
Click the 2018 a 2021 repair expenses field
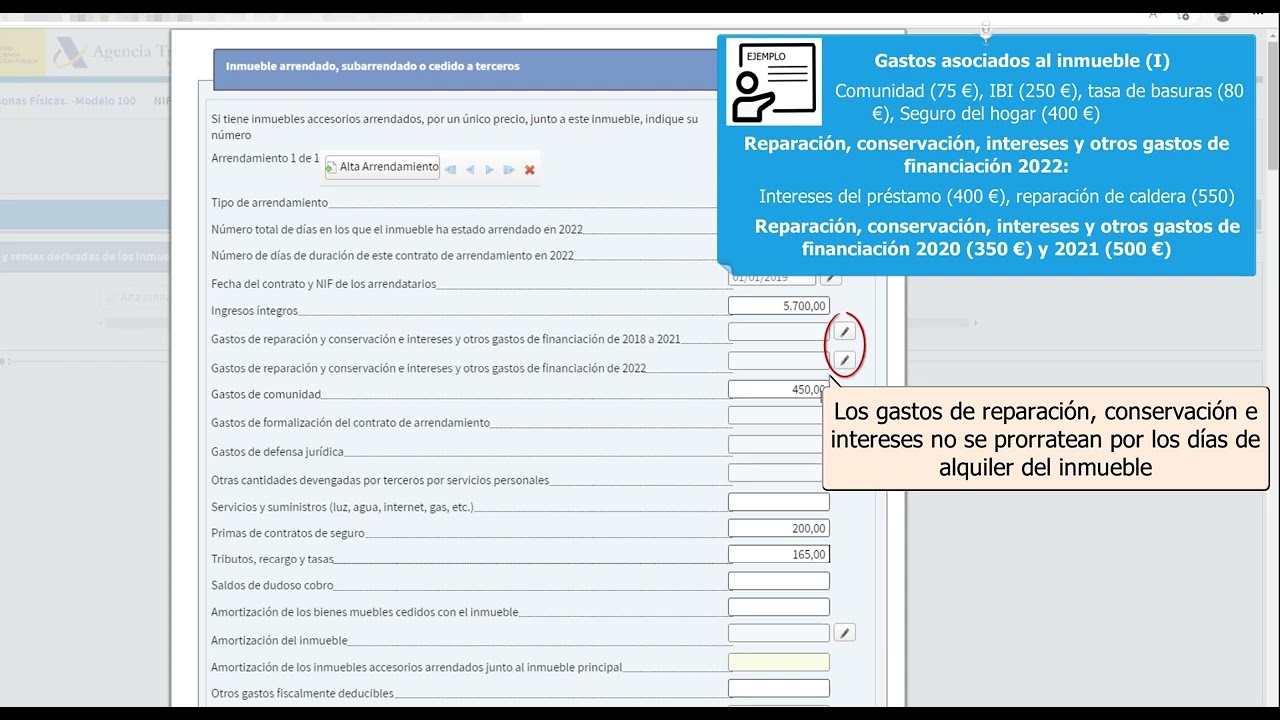point(779,332)
